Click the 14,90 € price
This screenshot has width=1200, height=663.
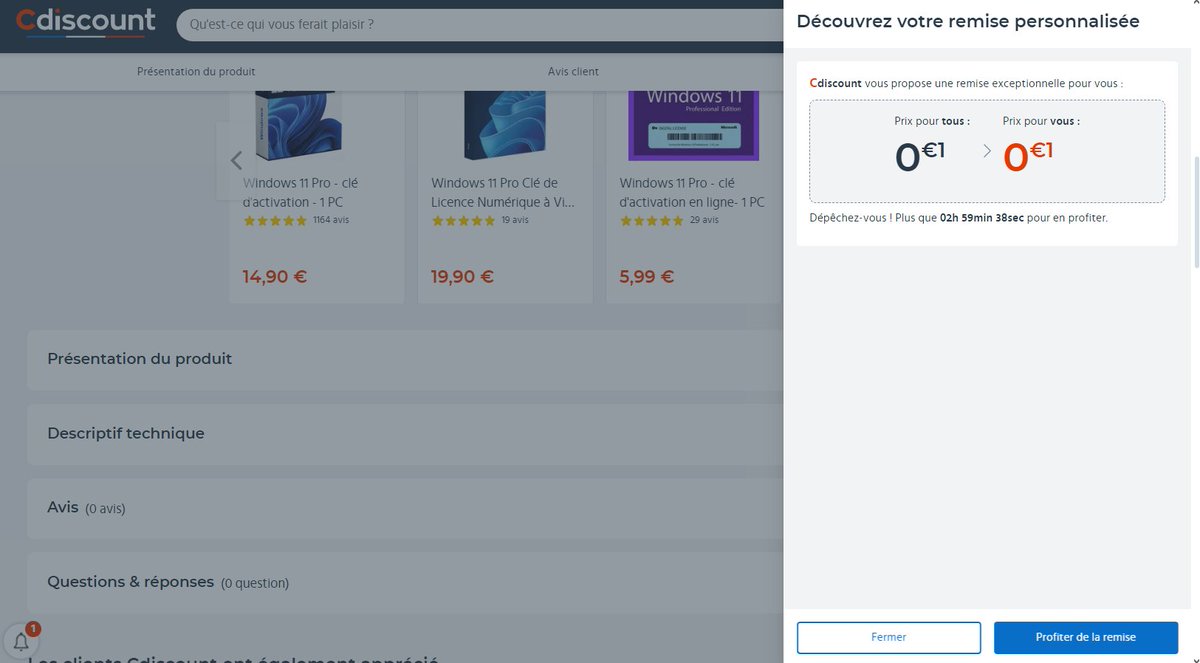pos(275,277)
